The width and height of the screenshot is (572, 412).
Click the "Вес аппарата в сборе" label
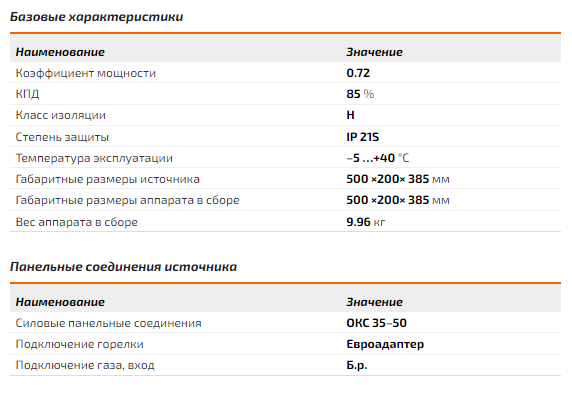point(77,222)
